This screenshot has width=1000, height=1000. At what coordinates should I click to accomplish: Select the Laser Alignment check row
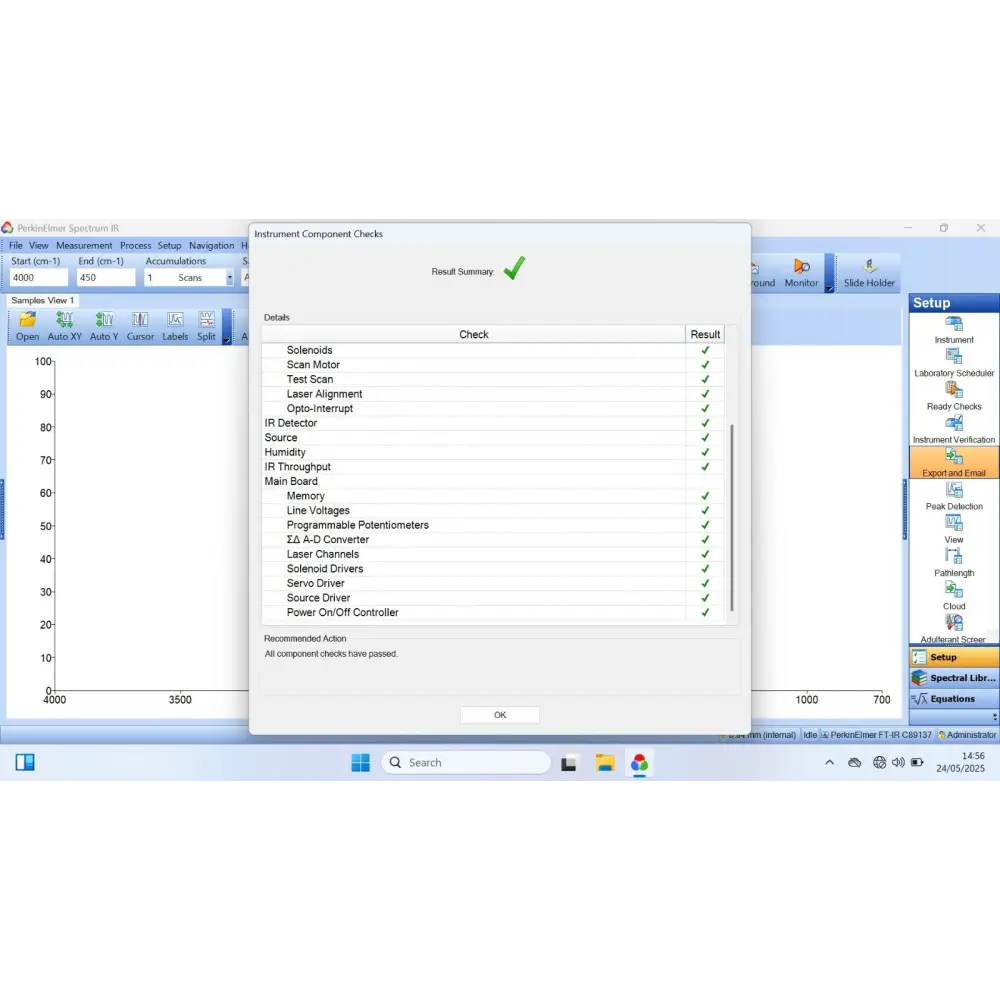[493, 394]
